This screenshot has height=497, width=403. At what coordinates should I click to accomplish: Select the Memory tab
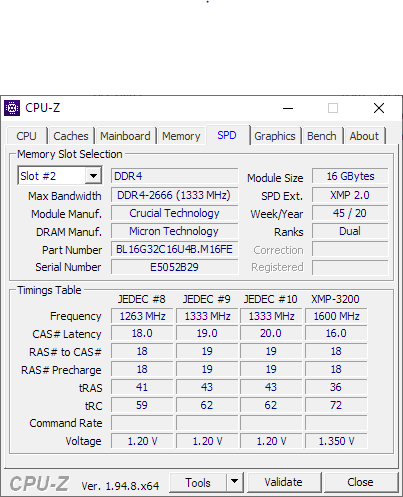[x=181, y=136]
